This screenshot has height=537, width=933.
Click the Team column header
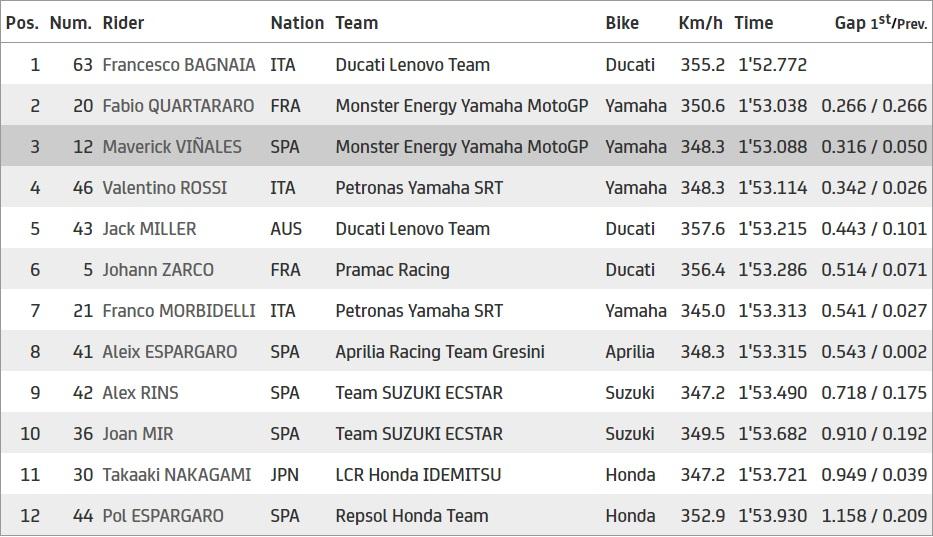356,22
